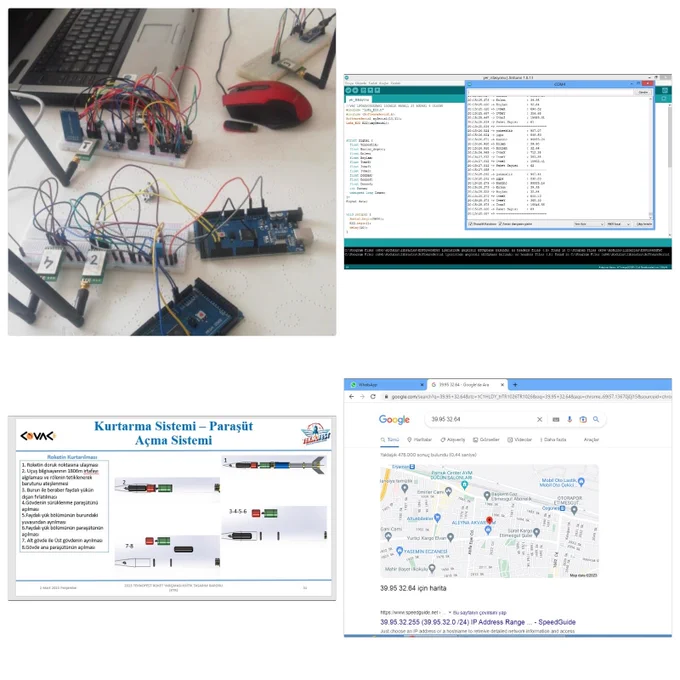The height and width of the screenshot is (680, 680).
Task: Click the Verify button in Arduino IDE
Action: click(348, 90)
